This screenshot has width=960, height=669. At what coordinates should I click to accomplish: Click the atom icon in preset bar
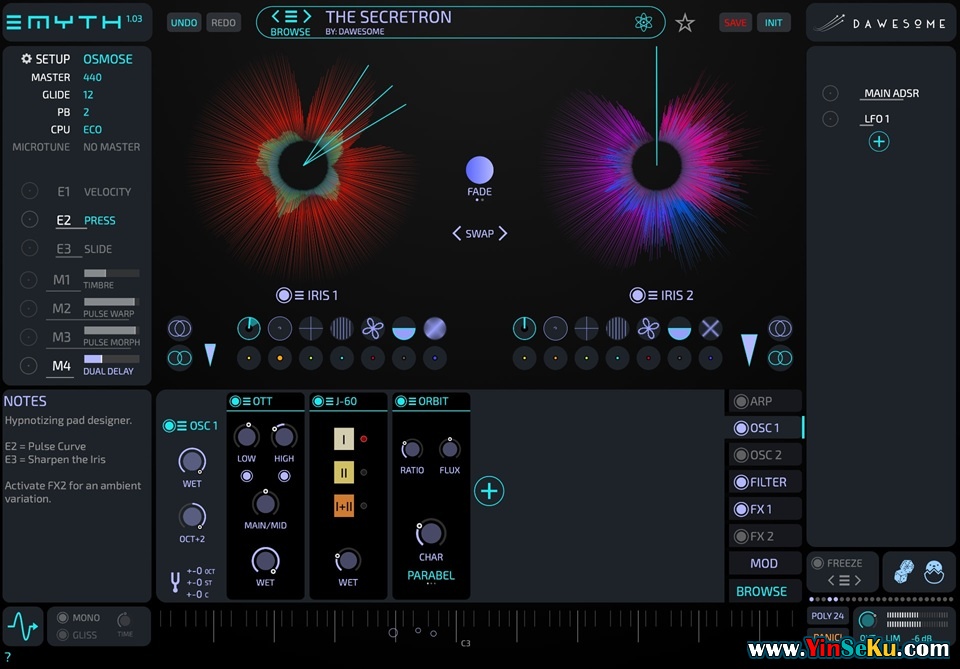(x=644, y=23)
